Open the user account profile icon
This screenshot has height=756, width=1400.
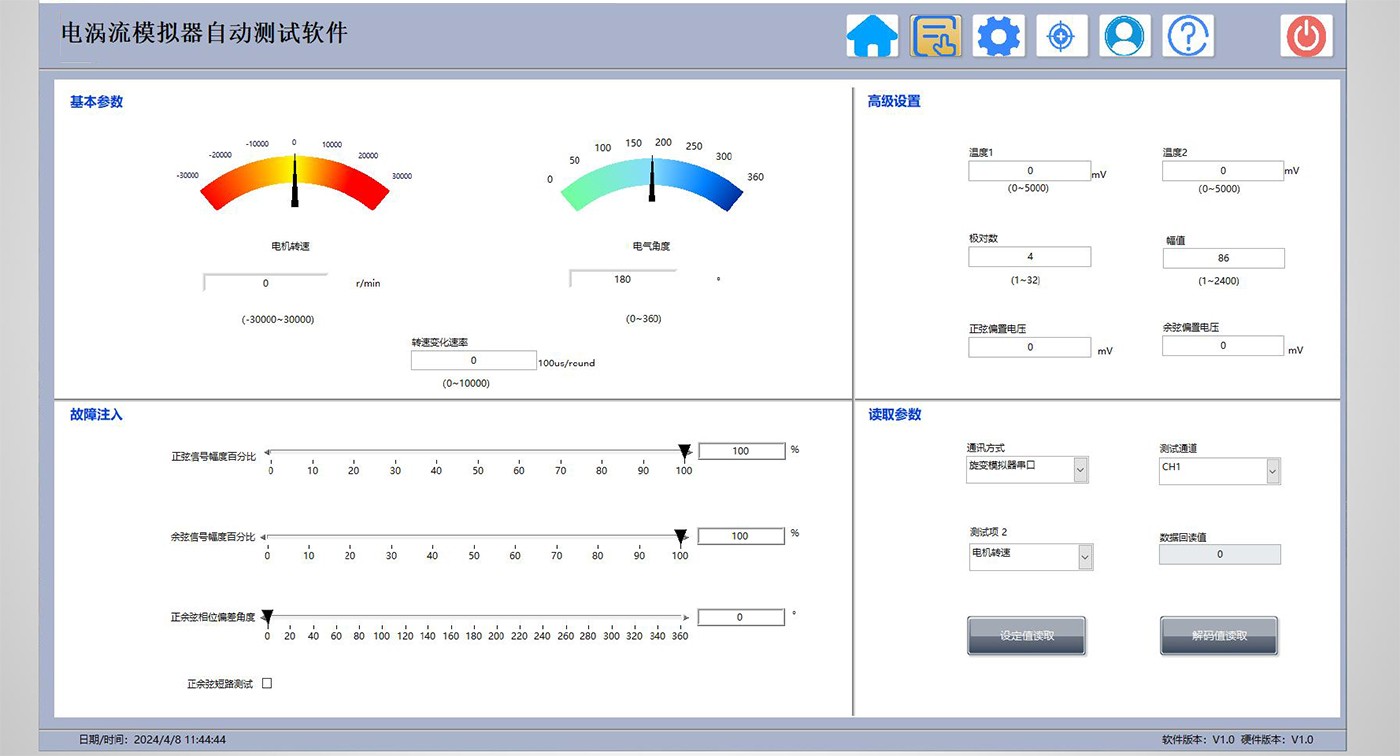(1125, 37)
